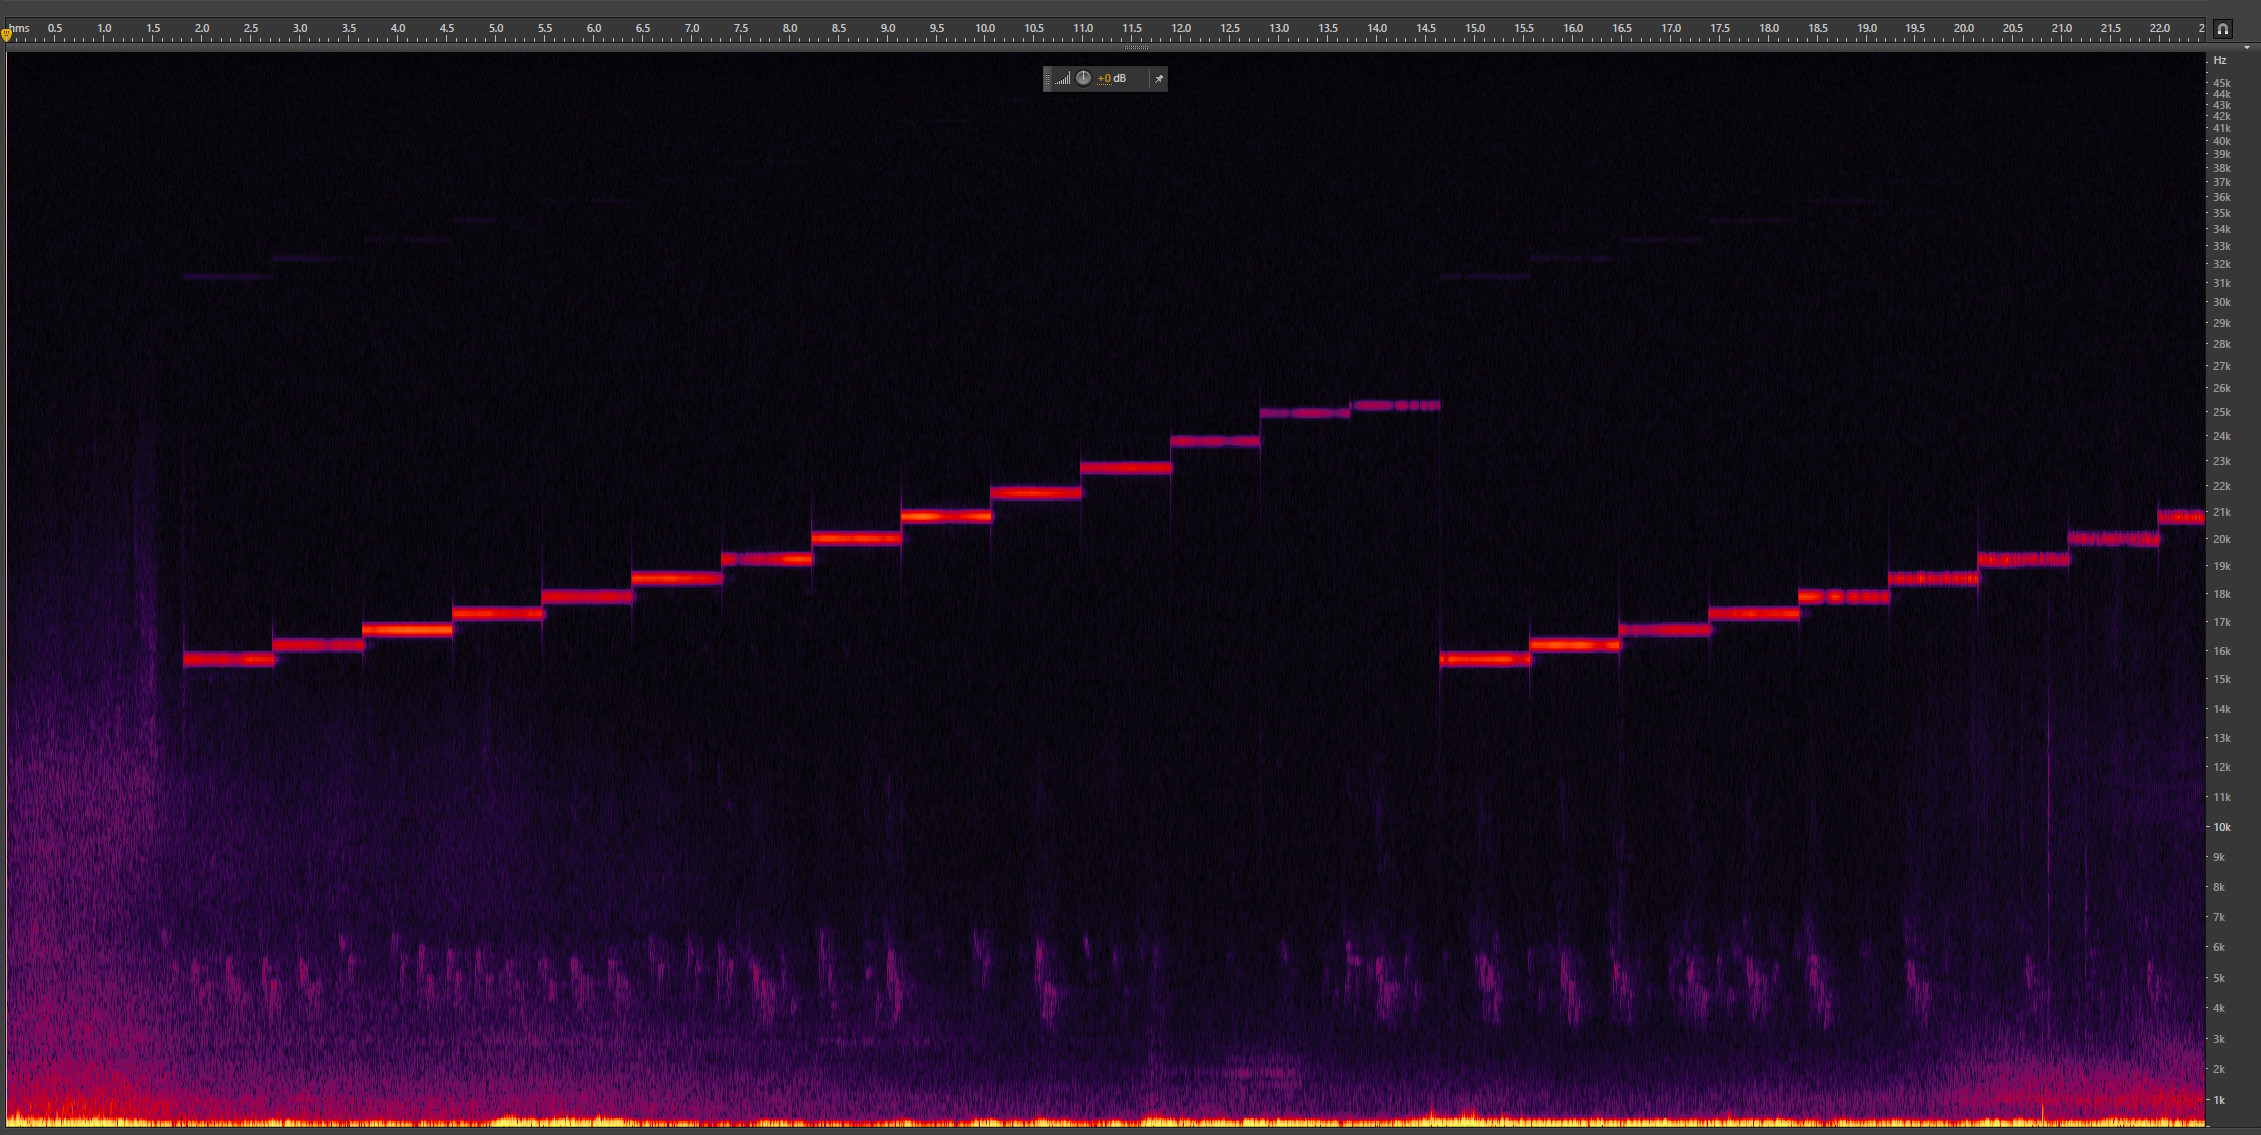Open the small triangle menu above Hz scale
The image size is (2261, 1135).
tap(2246, 47)
